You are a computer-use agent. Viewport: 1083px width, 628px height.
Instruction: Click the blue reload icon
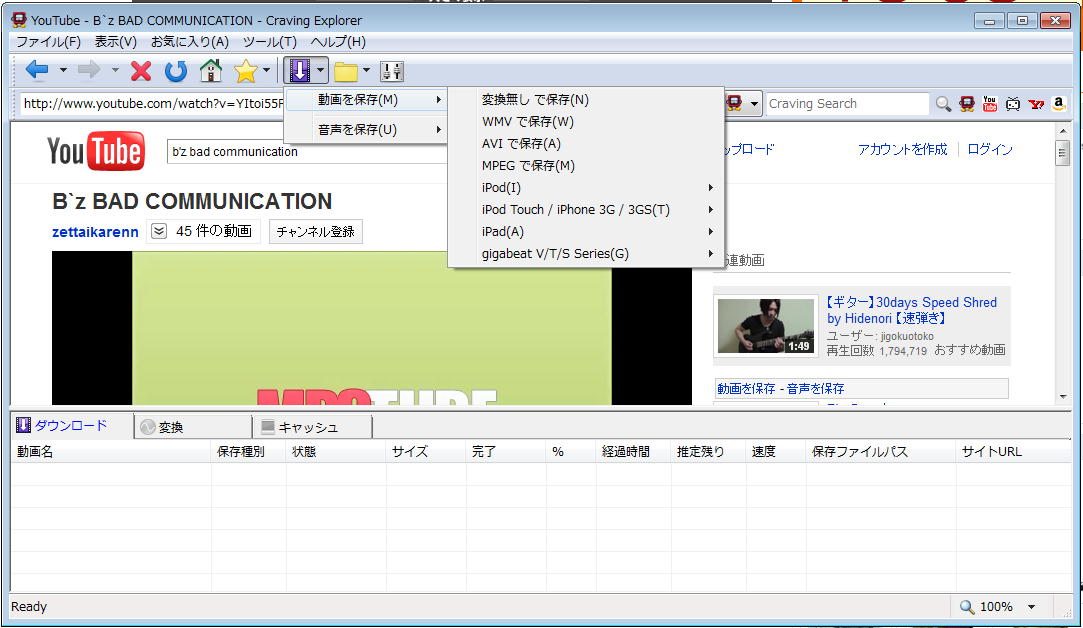(176, 70)
